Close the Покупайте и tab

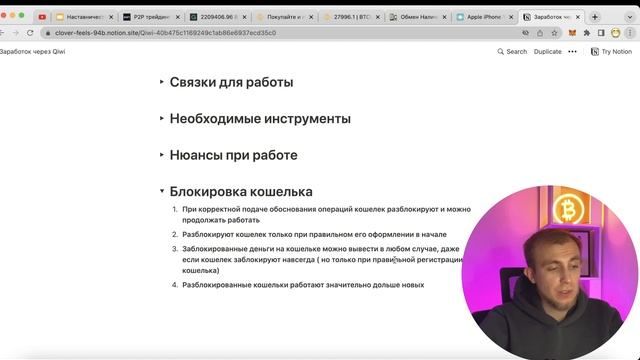click(311, 17)
